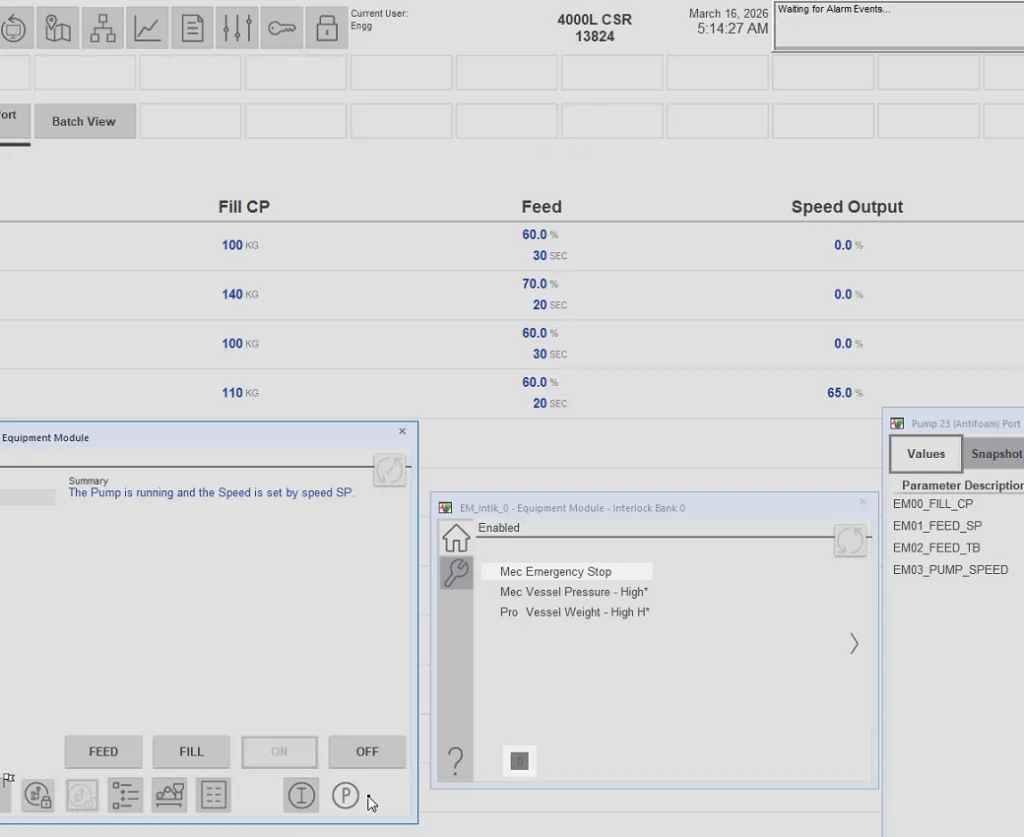Open the plant map icon in the toolbar
The image size is (1024, 837).
click(57, 27)
